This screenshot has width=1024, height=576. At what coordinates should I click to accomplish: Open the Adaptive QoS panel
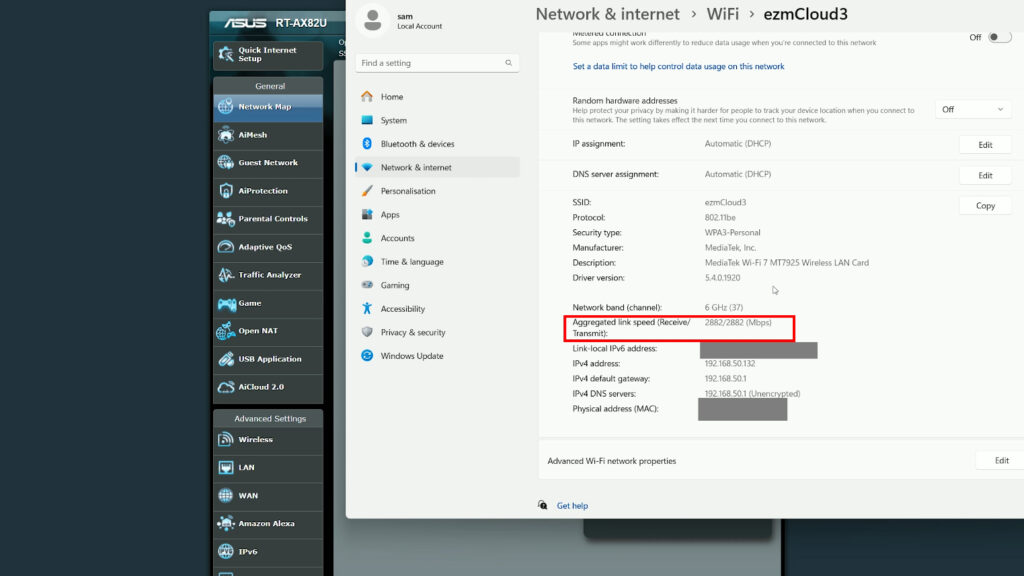coord(261,246)
